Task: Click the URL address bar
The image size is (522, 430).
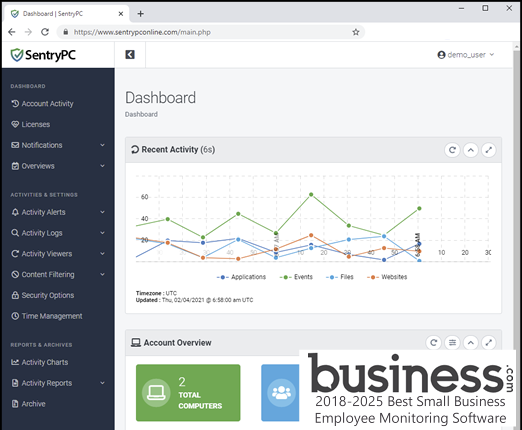Action: (x=211, y=32)
